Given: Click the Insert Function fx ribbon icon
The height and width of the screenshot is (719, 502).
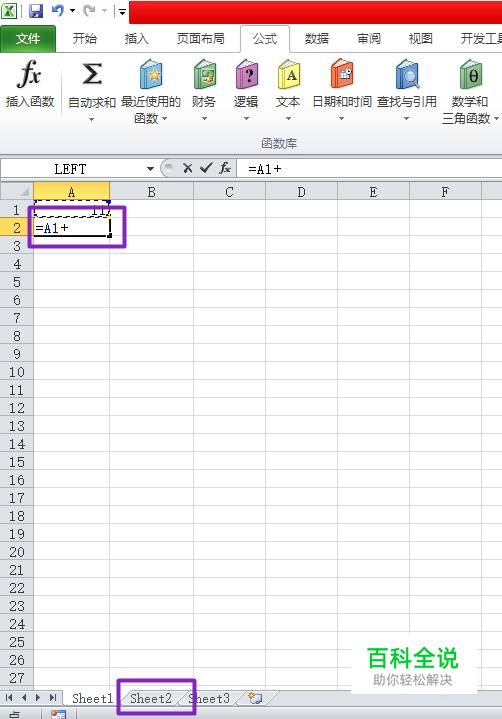Looking at the screenshot, I should [x=29, y=74].
